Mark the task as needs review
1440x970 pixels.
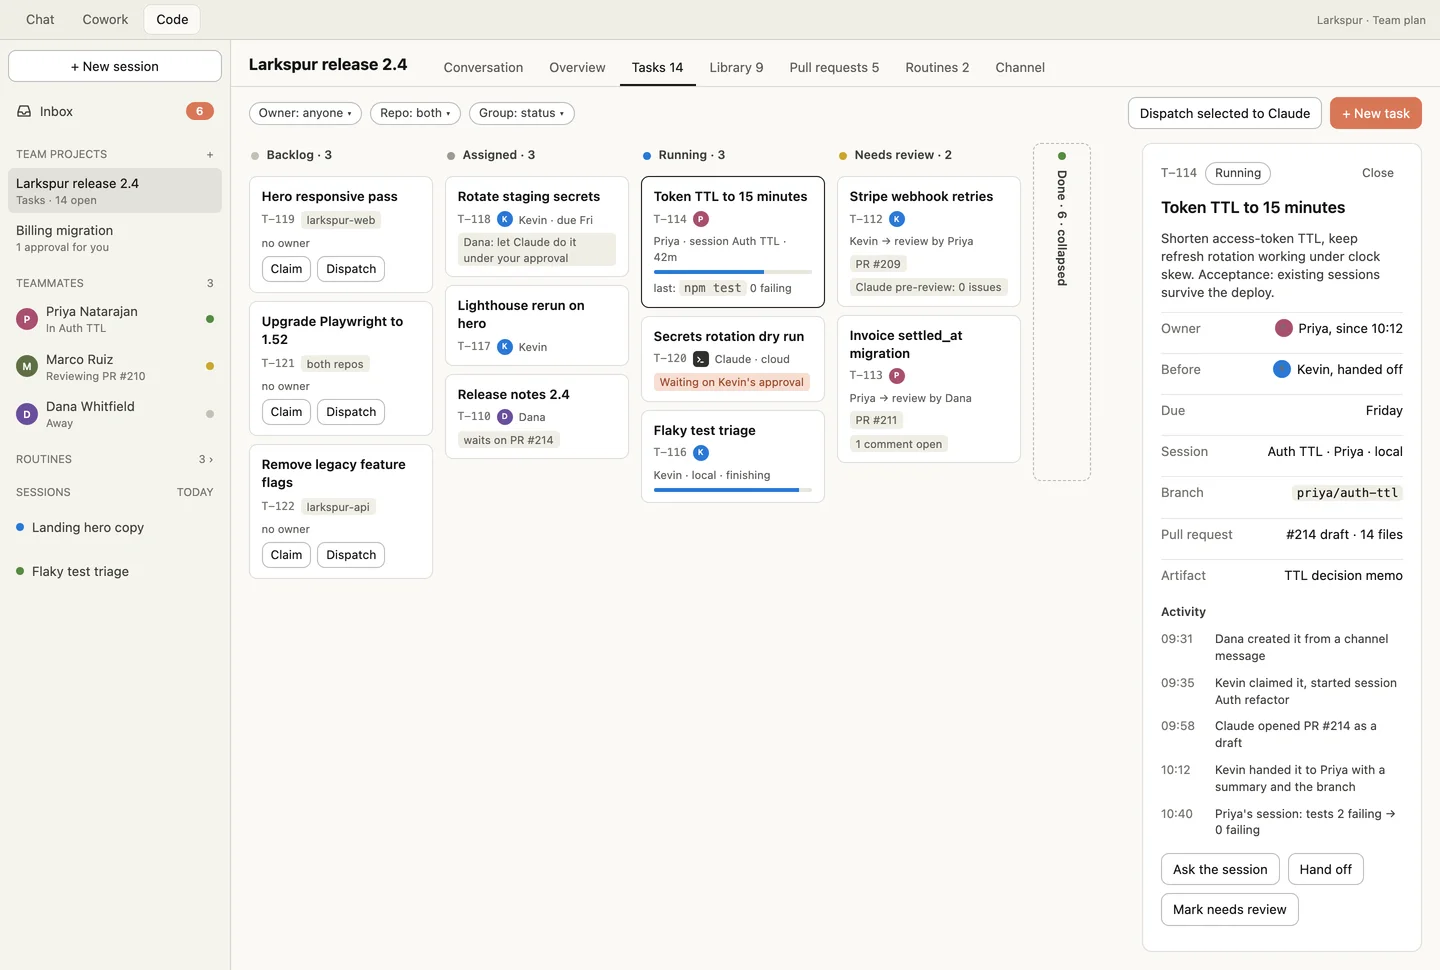1230,909
